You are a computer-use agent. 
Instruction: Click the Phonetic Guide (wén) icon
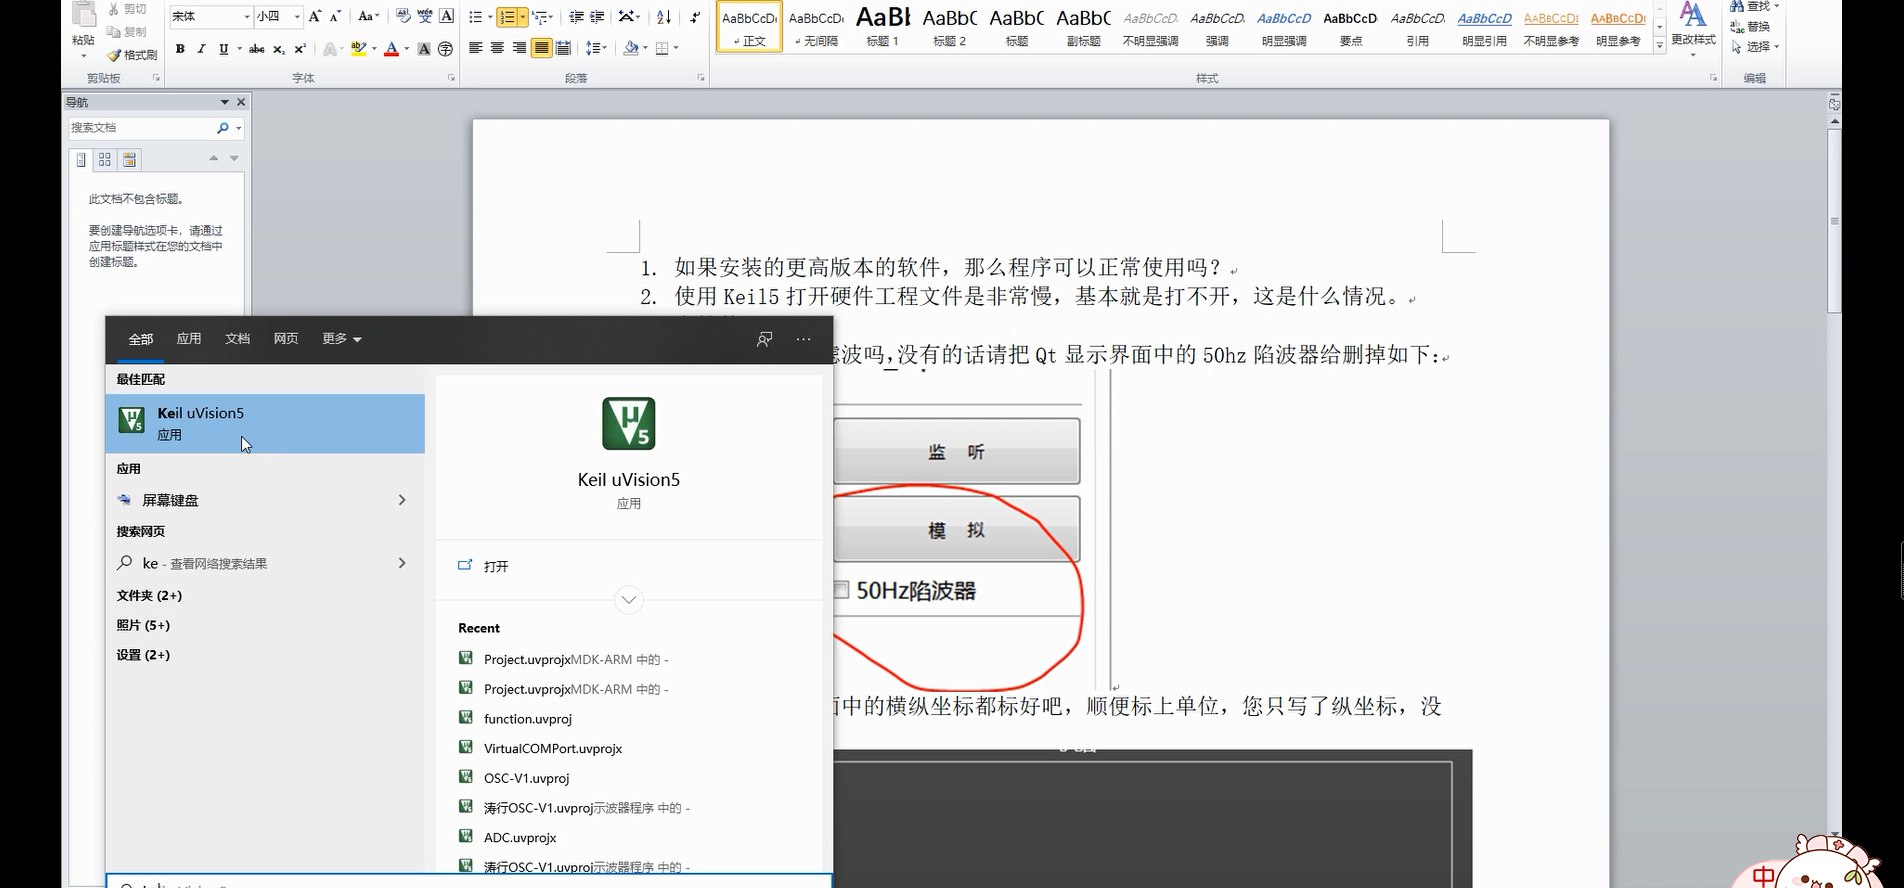425,16
